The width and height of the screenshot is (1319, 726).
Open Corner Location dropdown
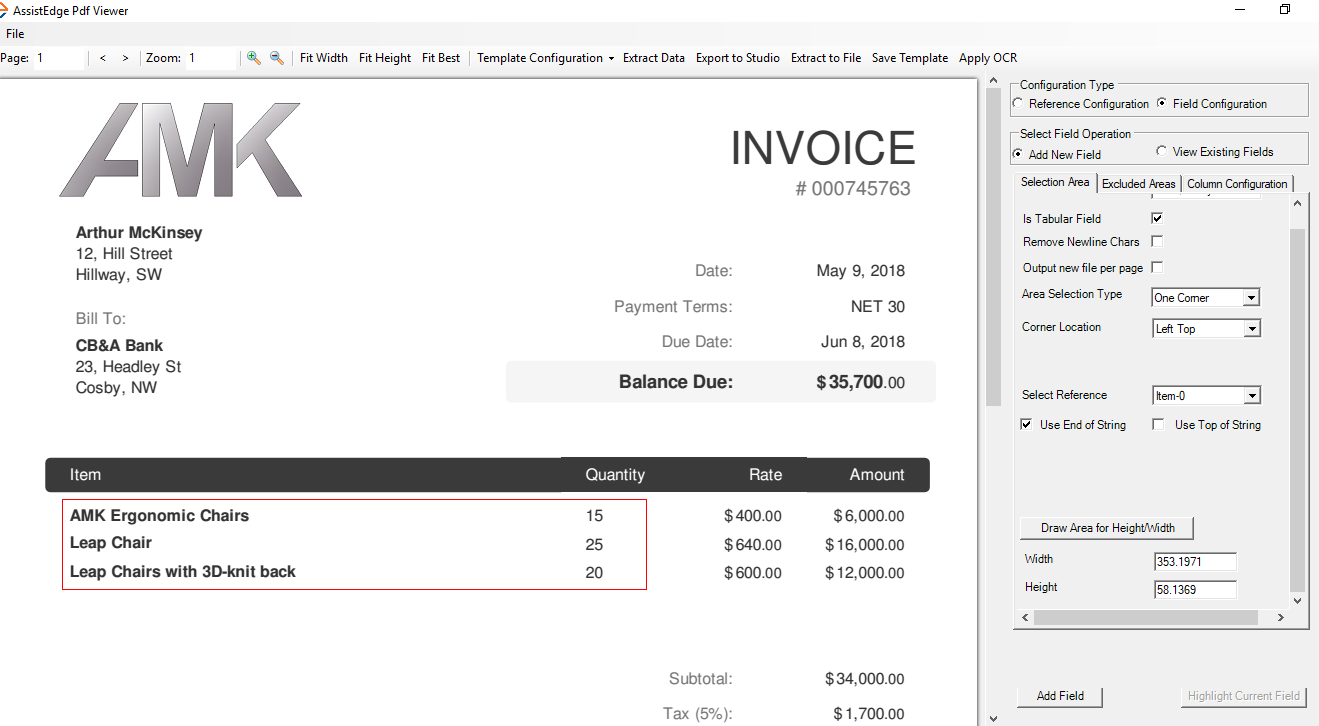(x=1206, y=328)
